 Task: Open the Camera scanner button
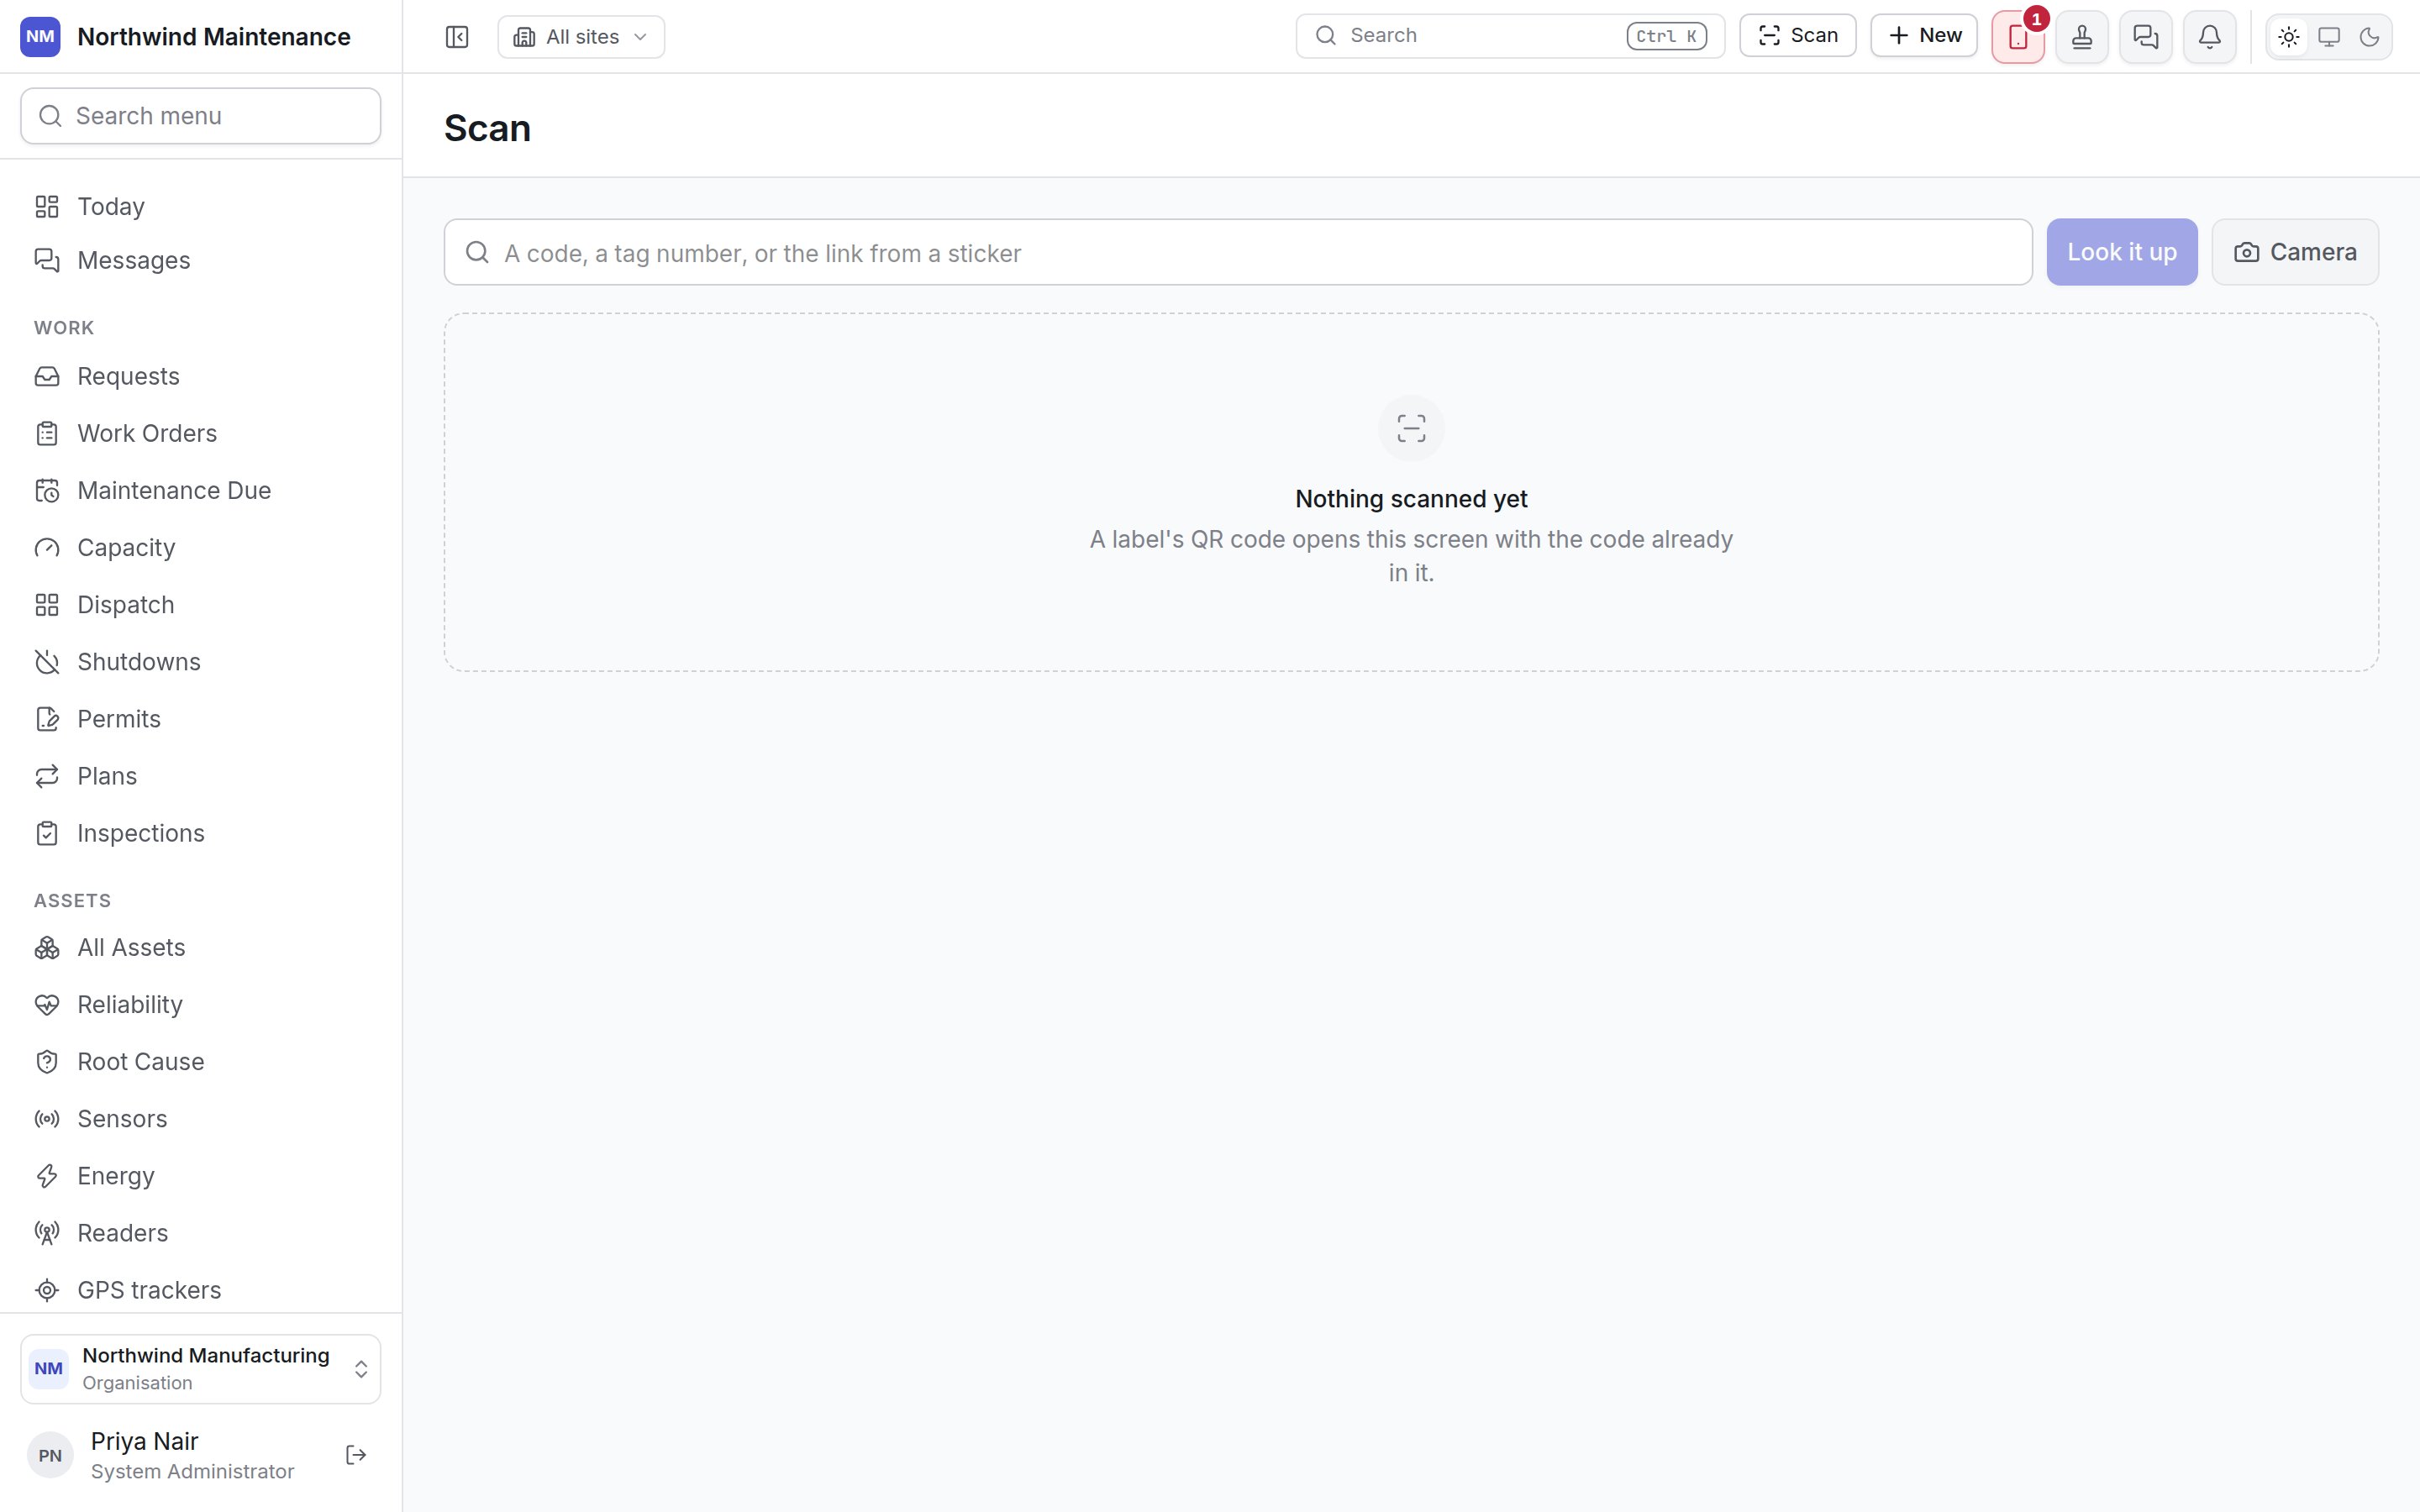point(2295,252)
